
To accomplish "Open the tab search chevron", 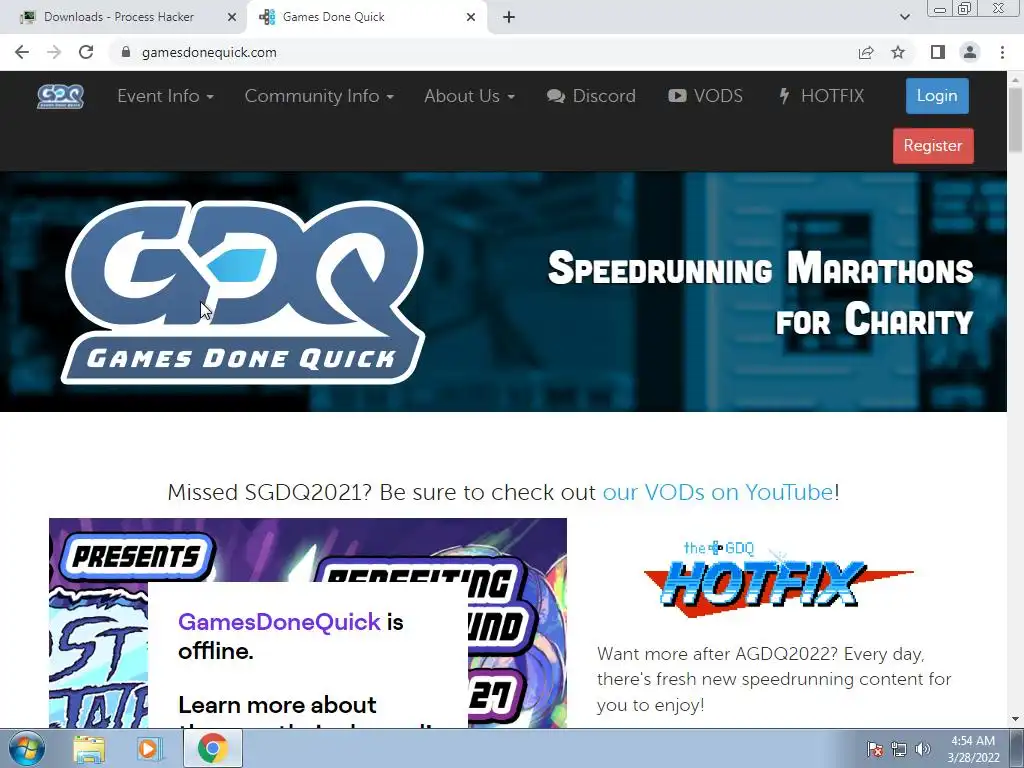I will [904, 17].
